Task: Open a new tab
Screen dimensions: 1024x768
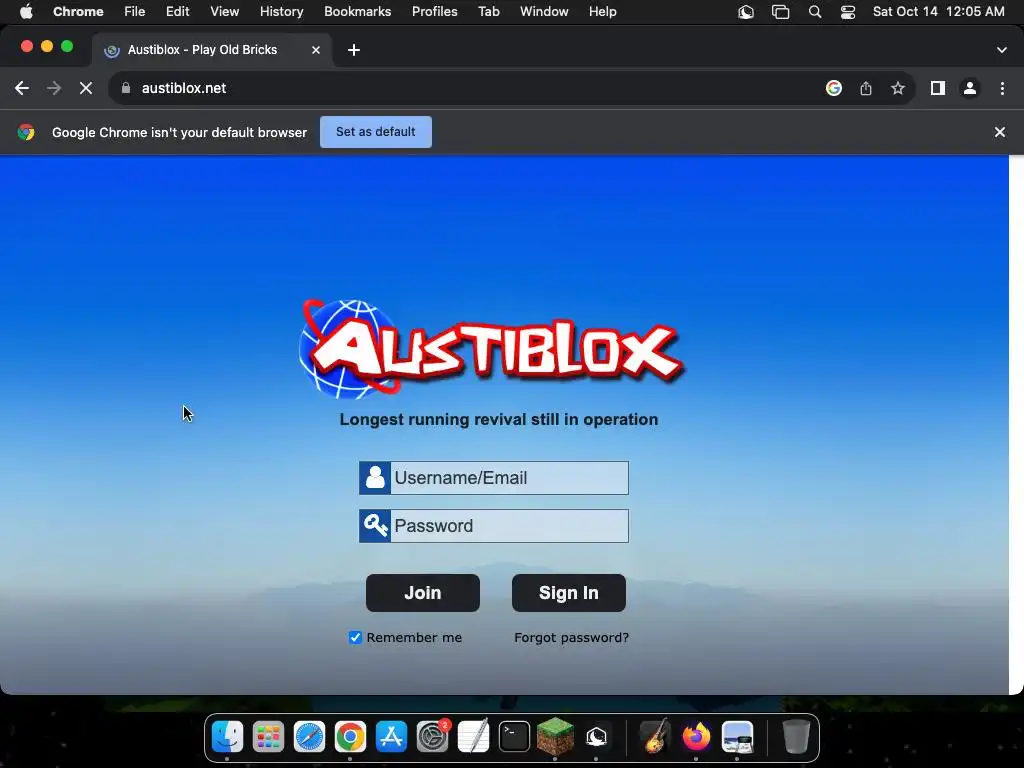Action: pos(353,50)
